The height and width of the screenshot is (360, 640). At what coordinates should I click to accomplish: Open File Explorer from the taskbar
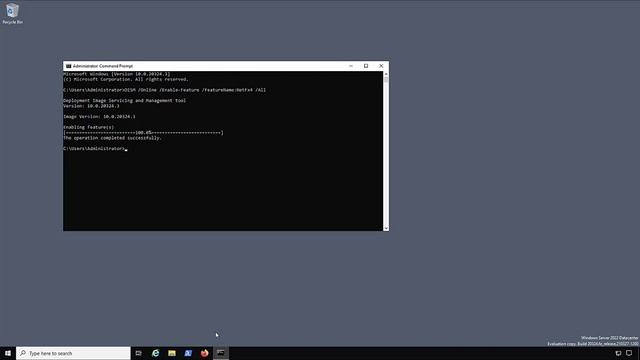[172, 353]
